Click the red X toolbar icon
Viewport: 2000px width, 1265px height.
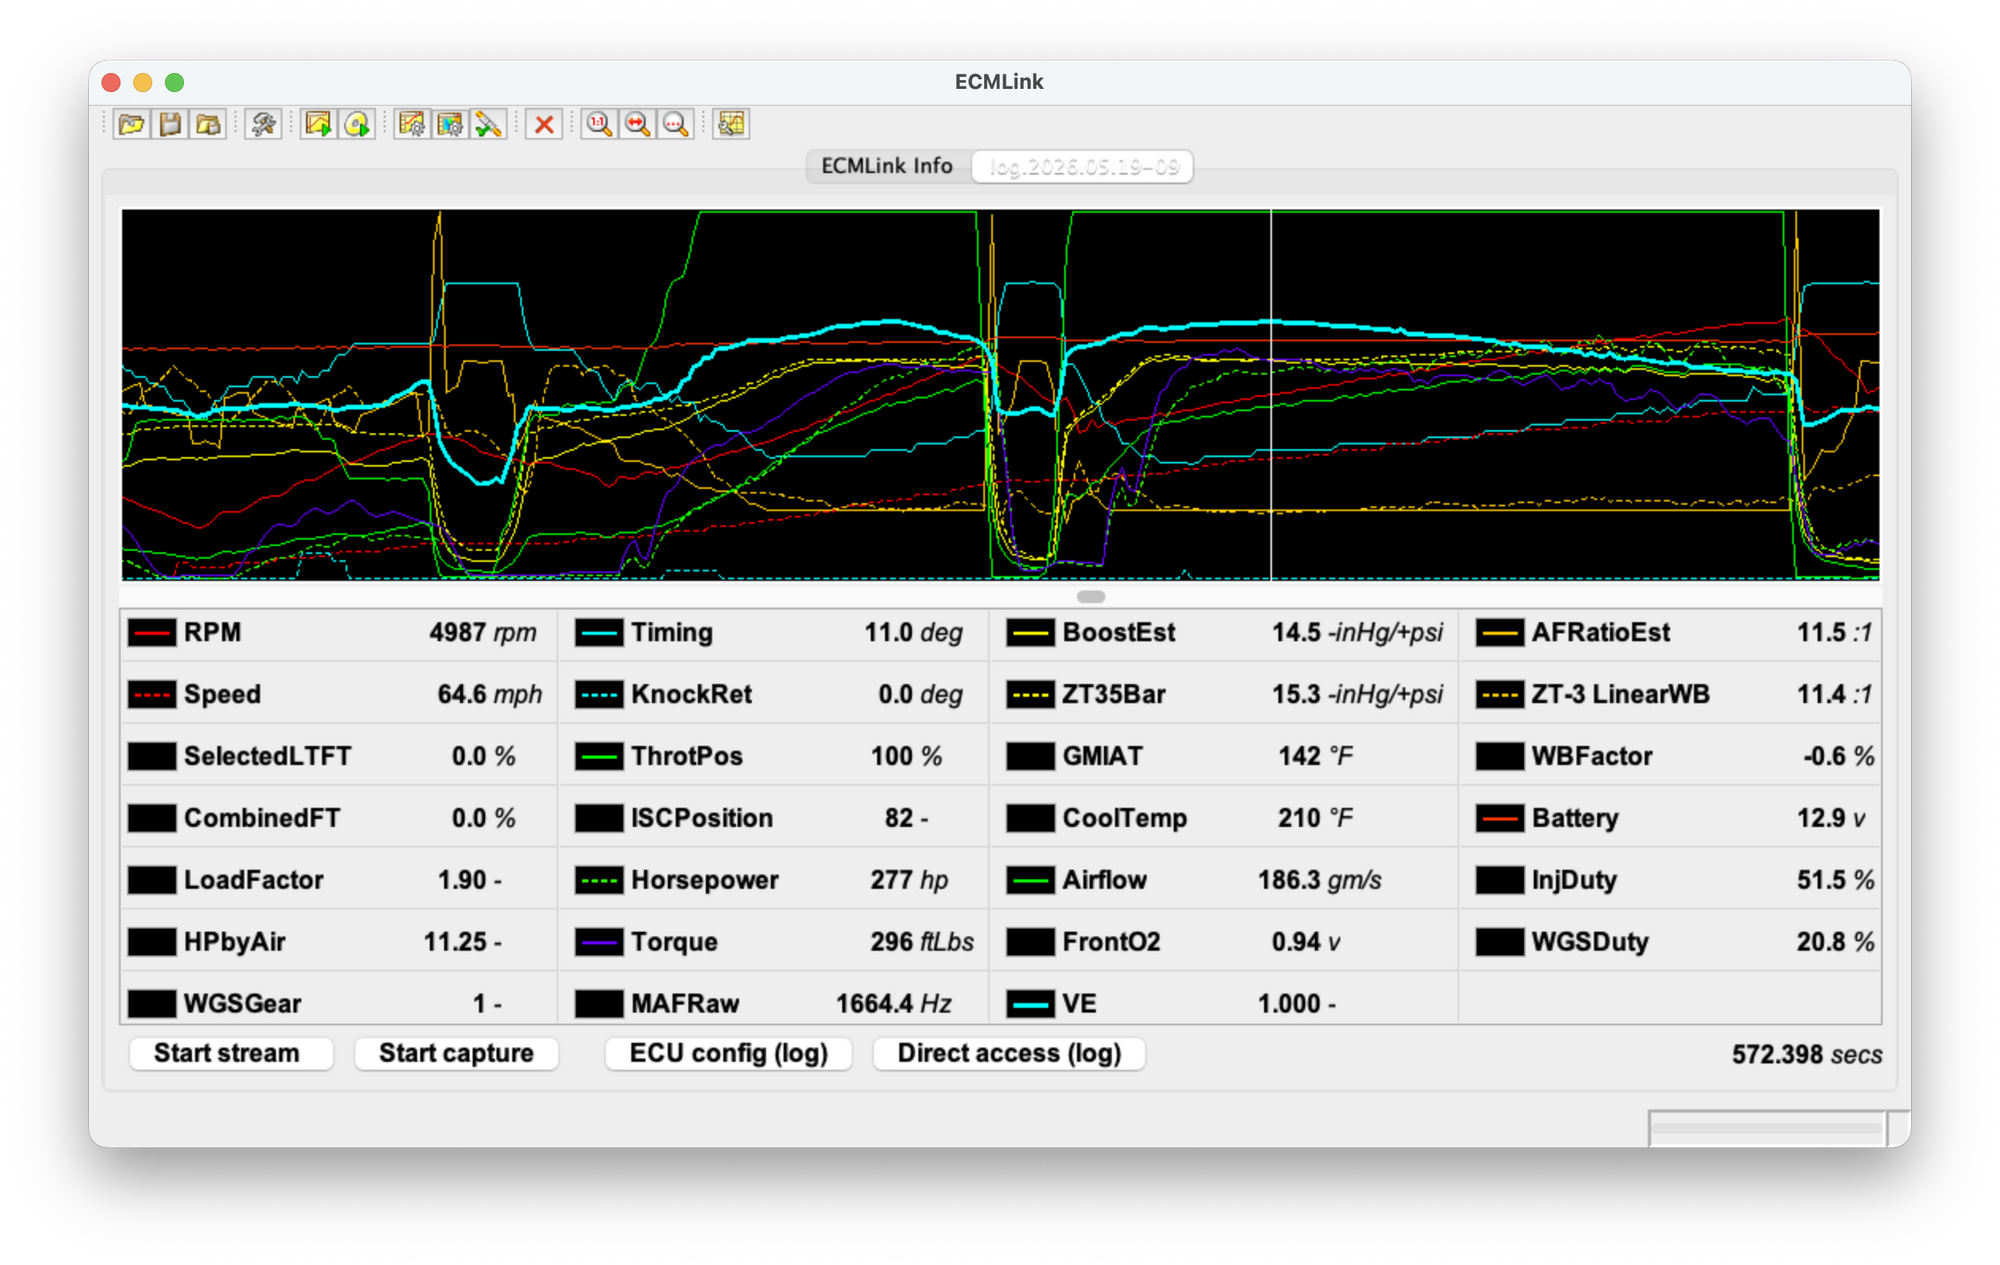[x=544, y=124]
